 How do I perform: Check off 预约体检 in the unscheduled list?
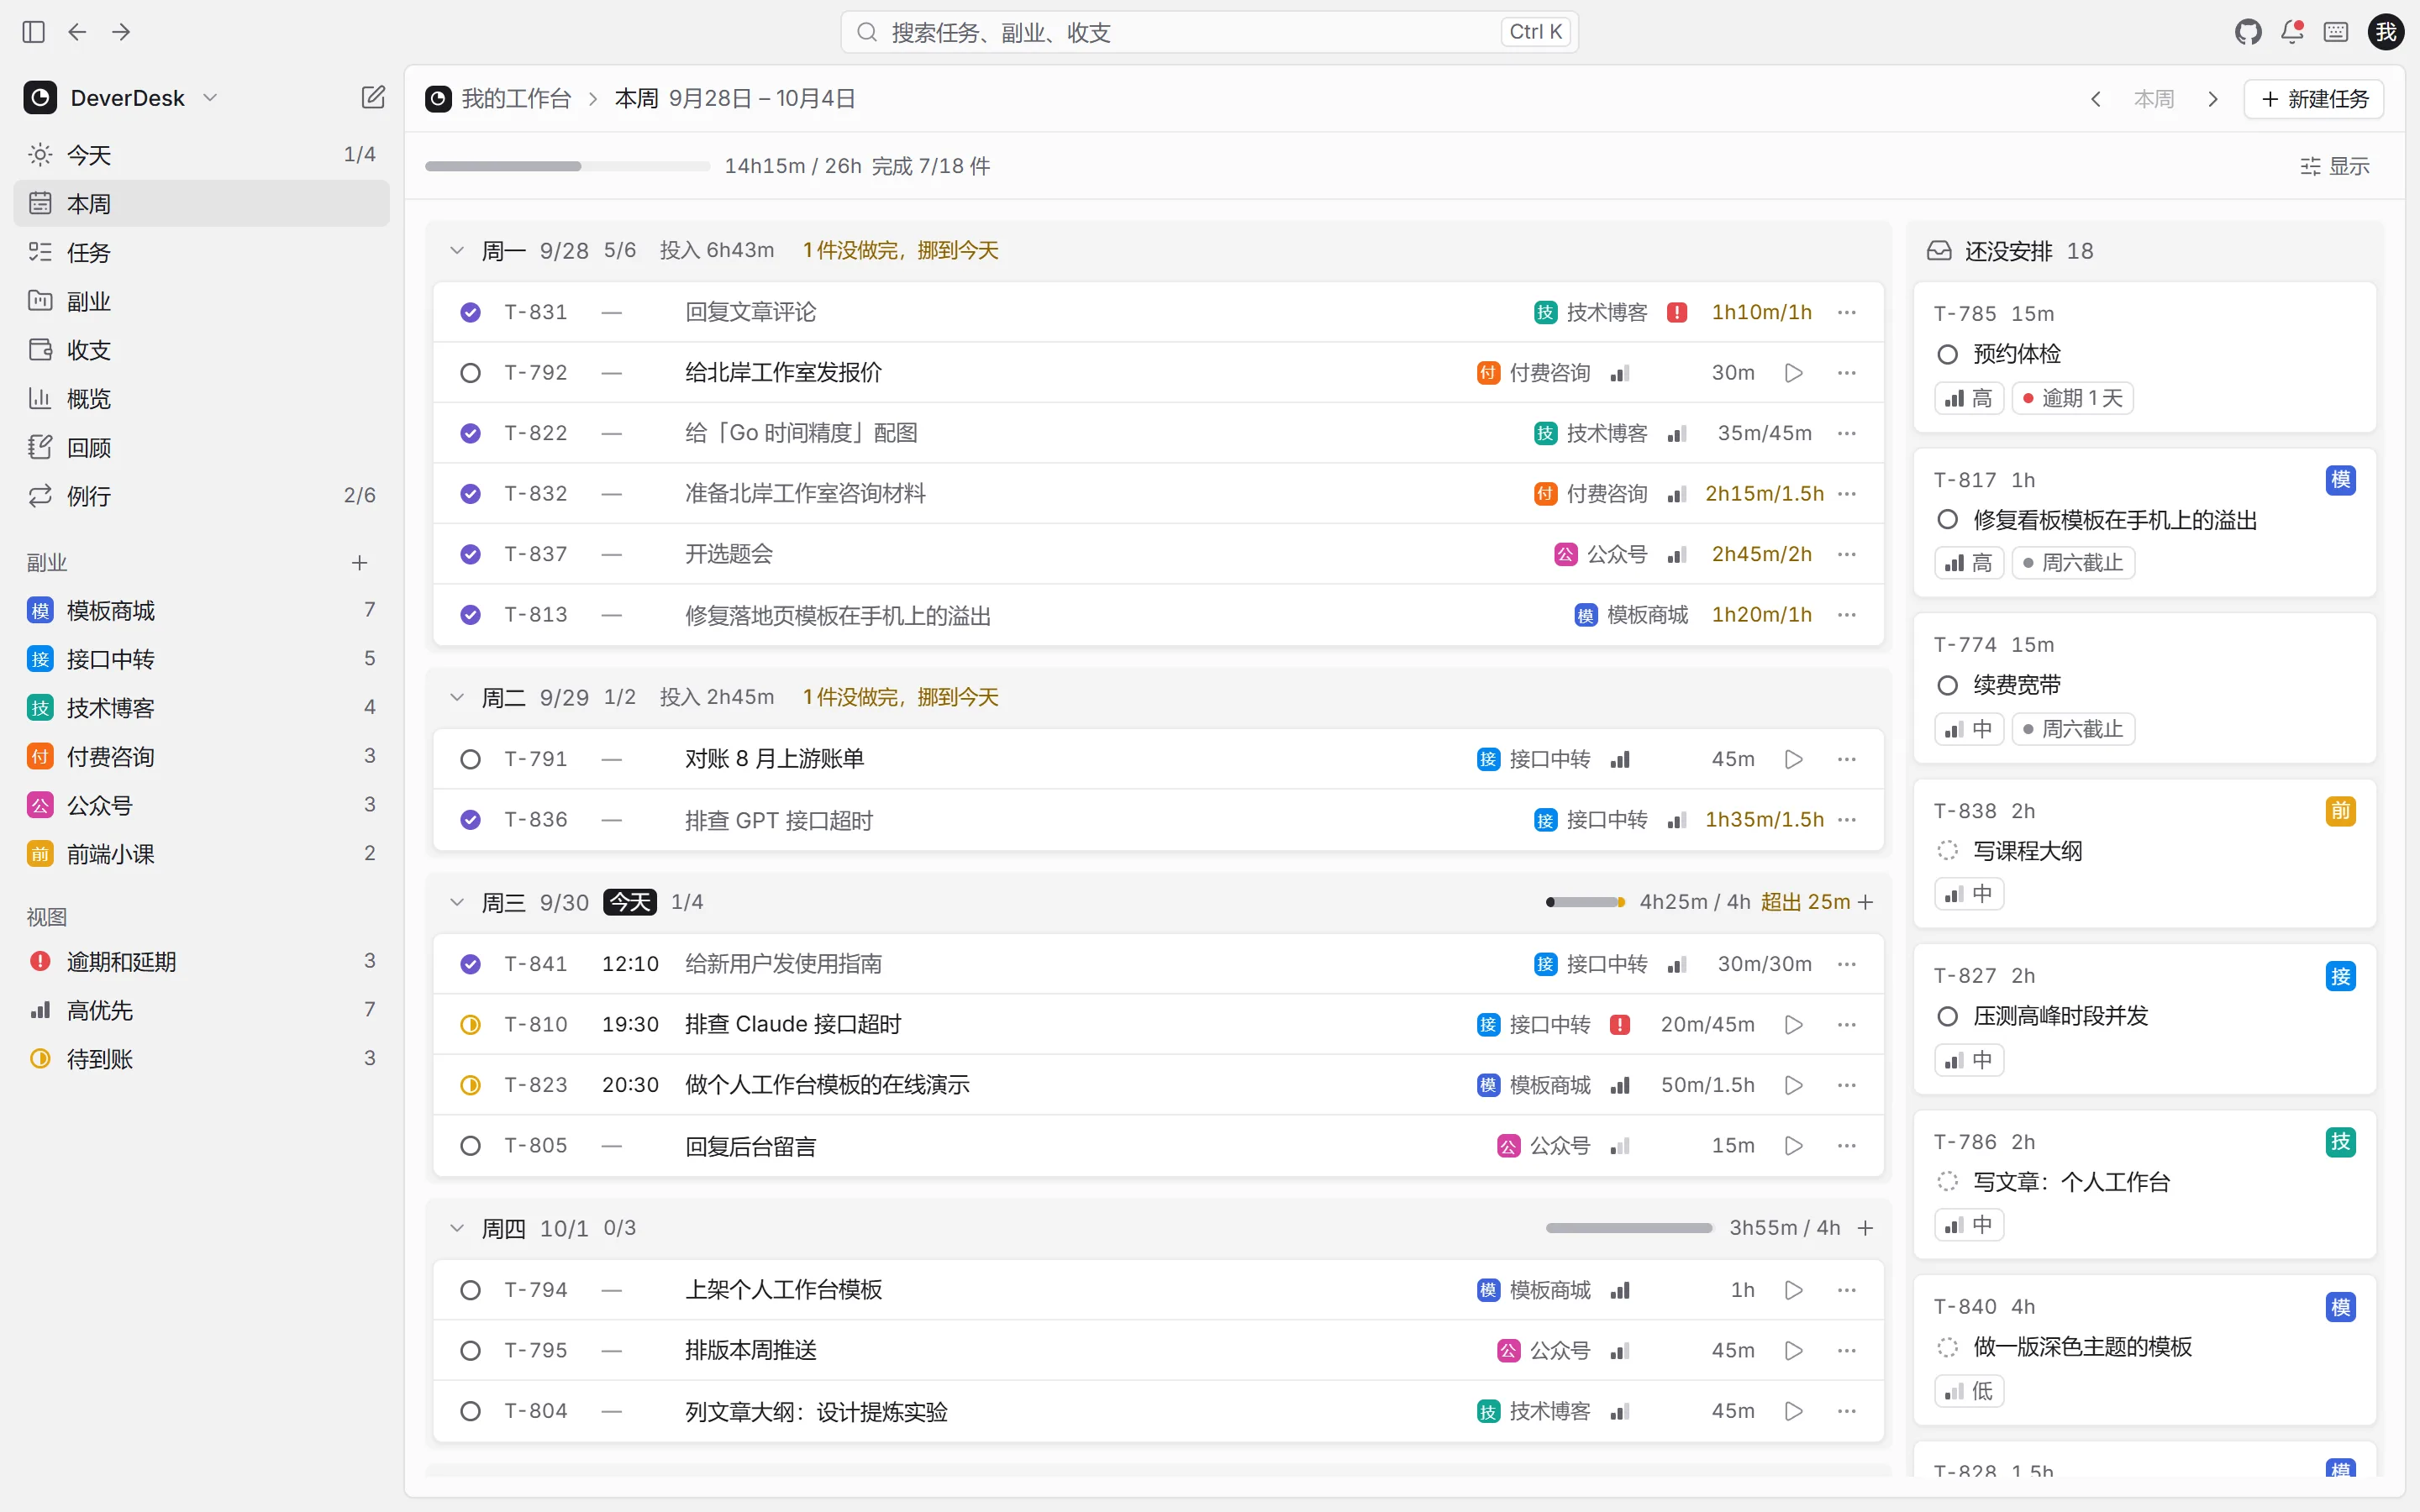1947,354
